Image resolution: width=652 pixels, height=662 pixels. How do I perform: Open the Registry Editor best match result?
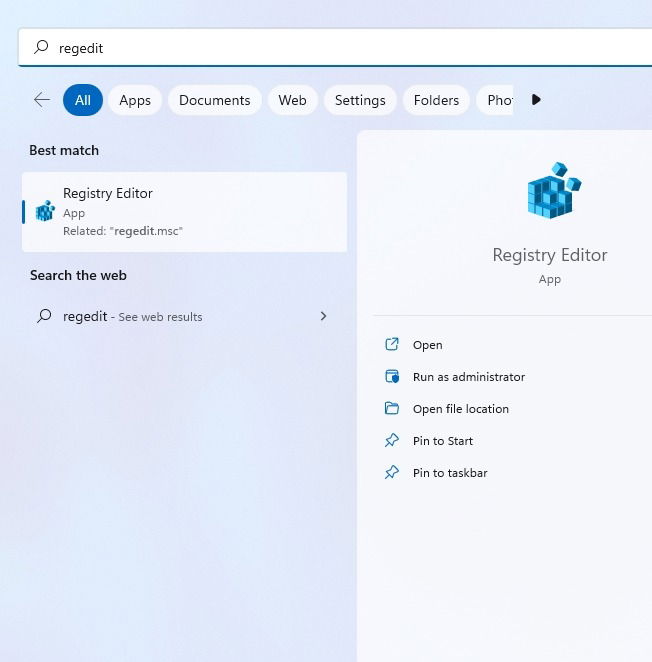(x=185, y=212)
